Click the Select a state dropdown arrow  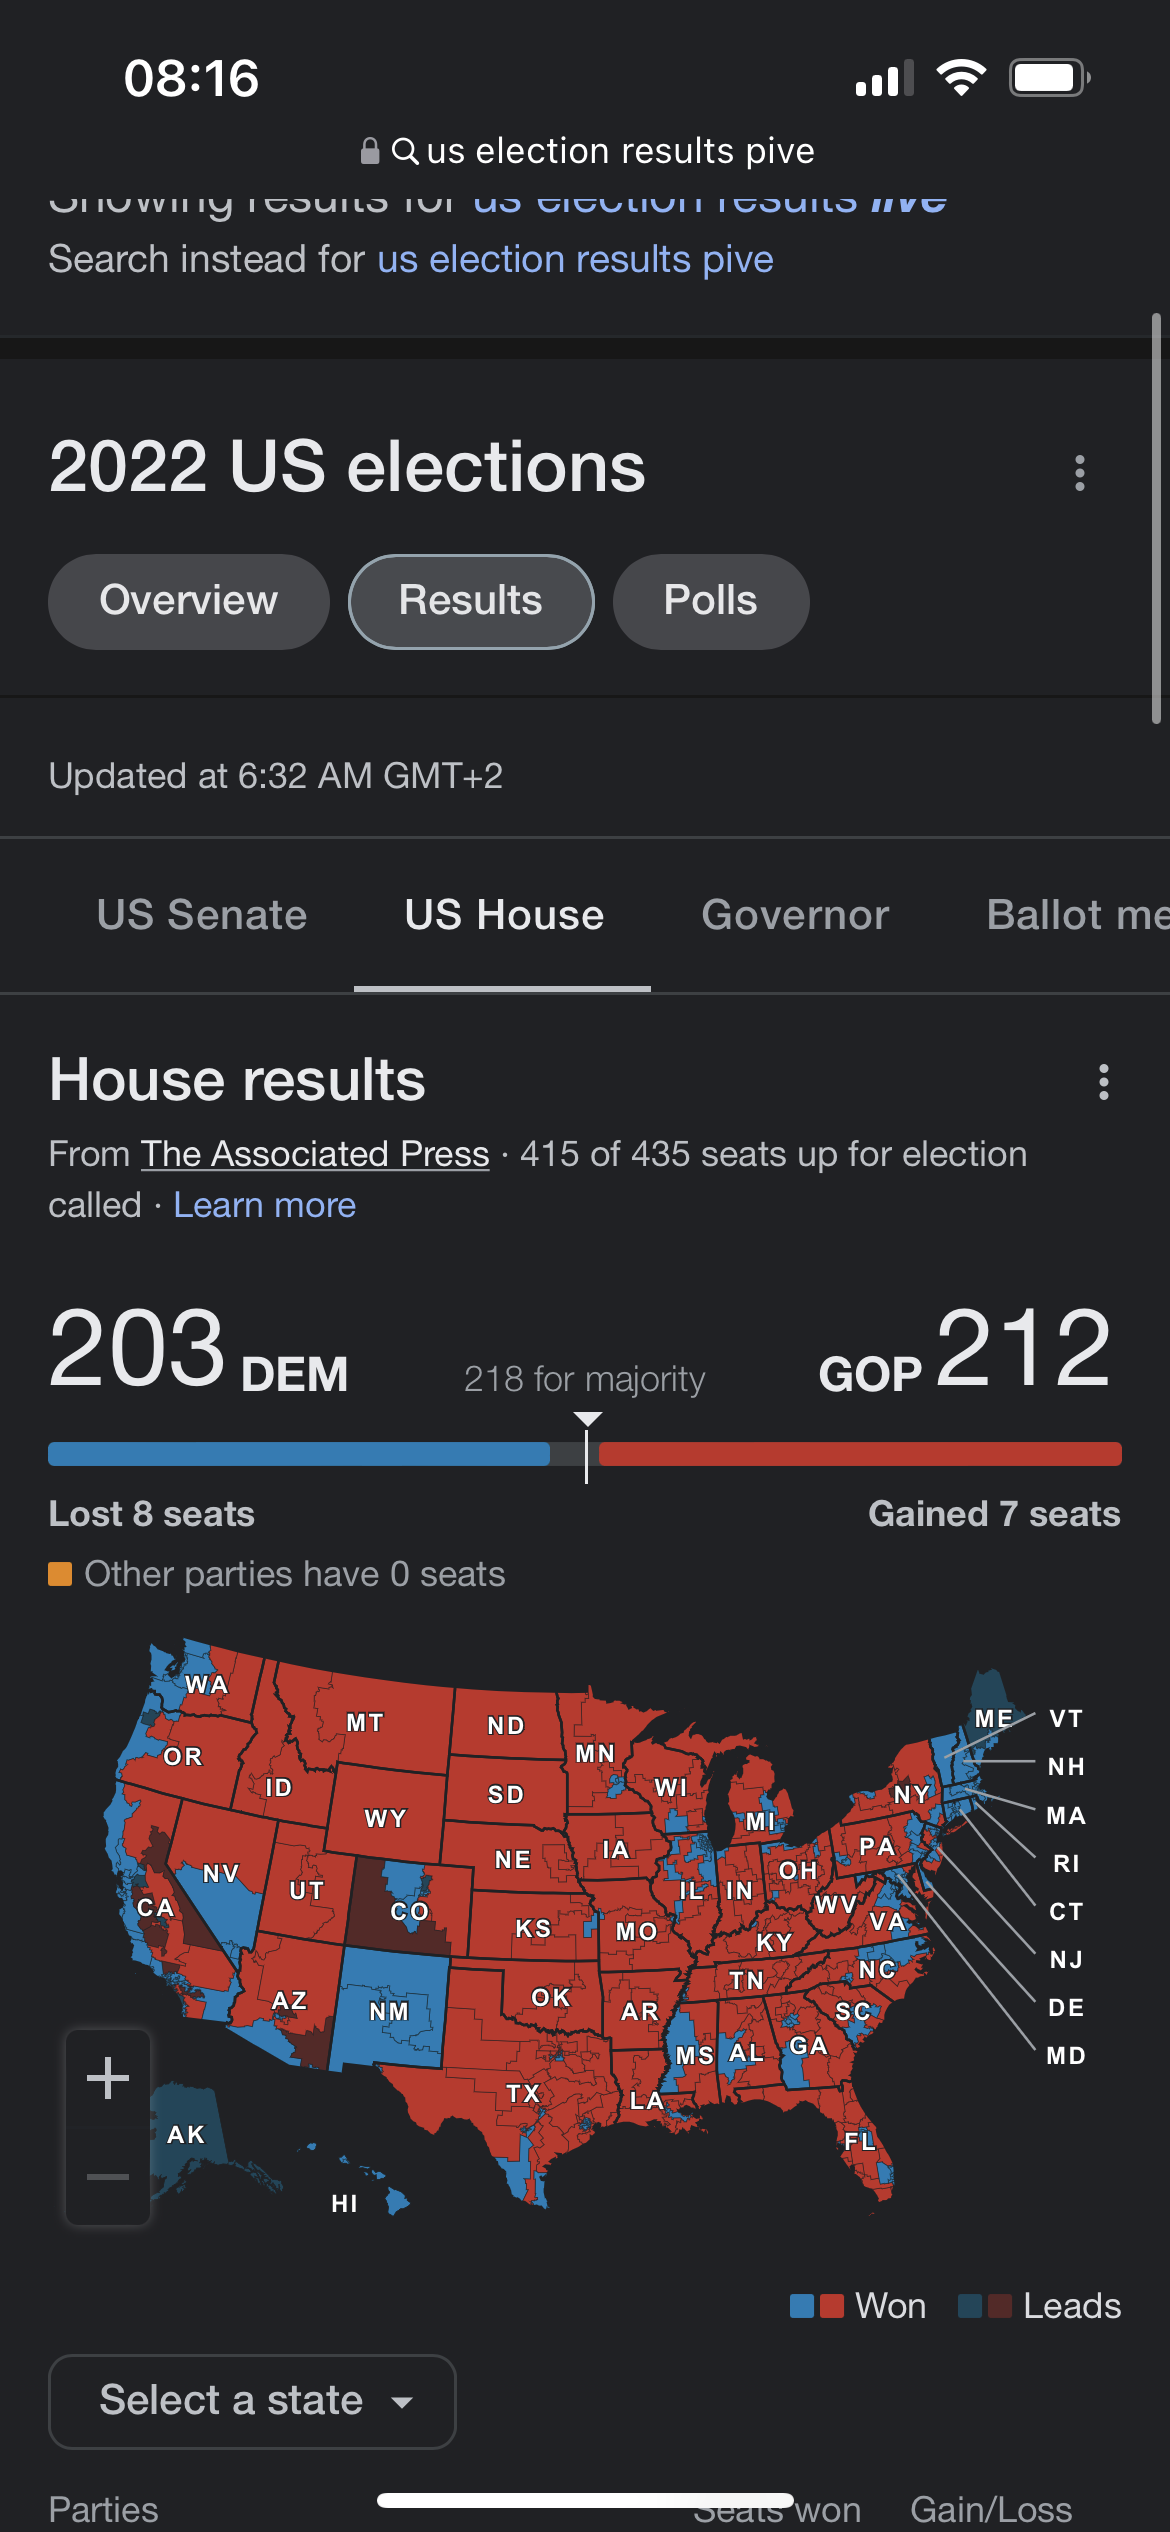(402, 2402)
